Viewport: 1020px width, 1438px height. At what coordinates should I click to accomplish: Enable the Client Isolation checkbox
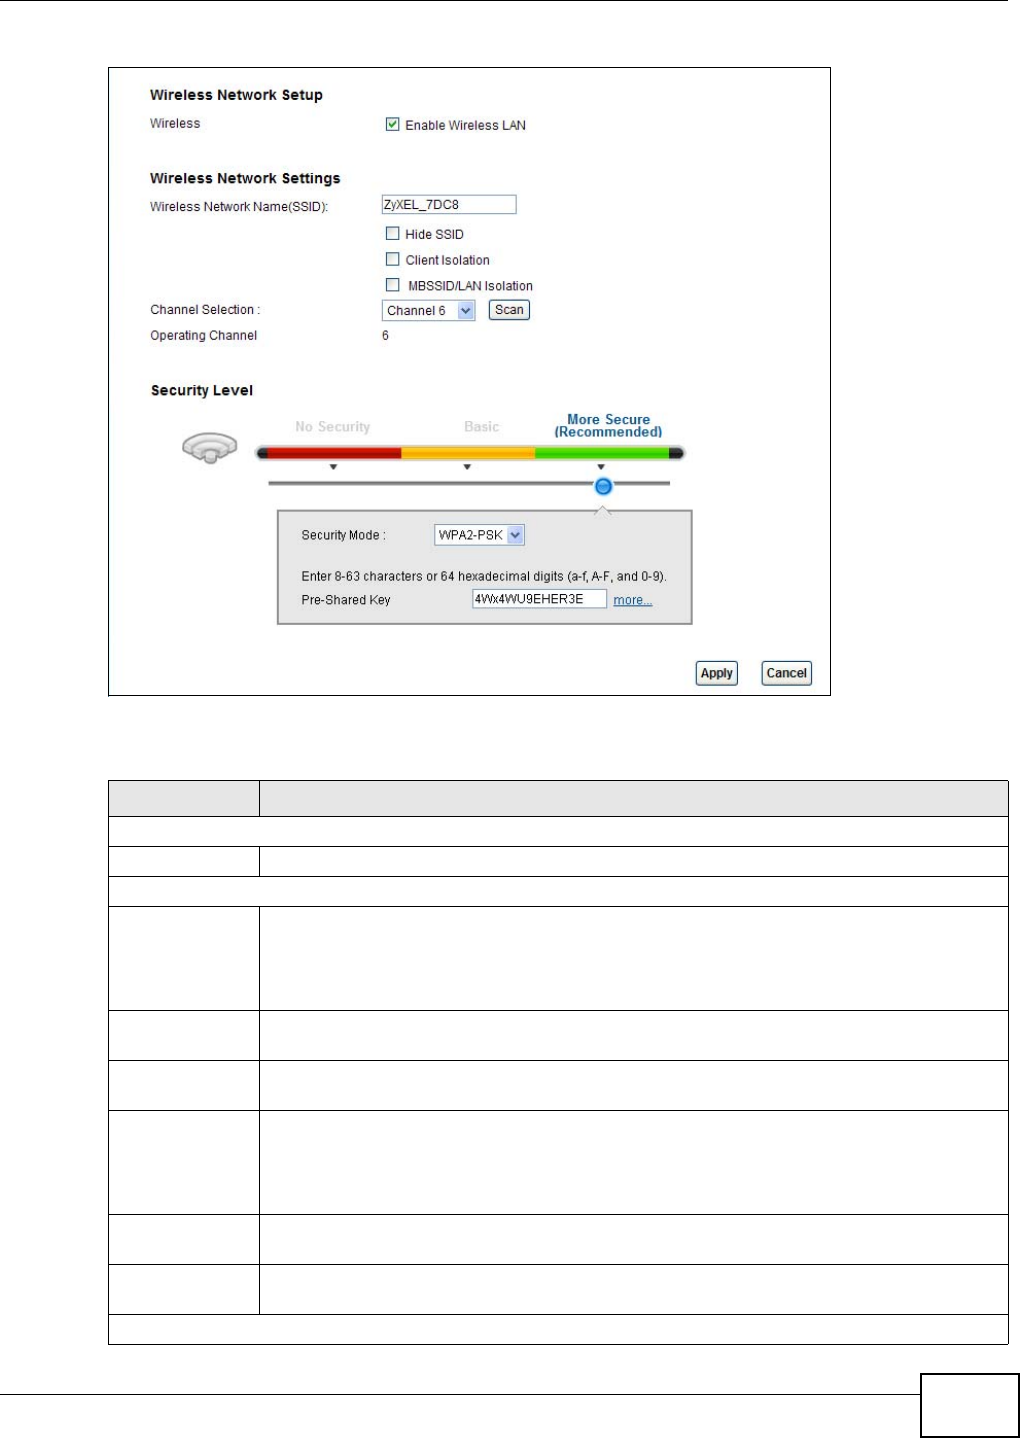(393, 260)
